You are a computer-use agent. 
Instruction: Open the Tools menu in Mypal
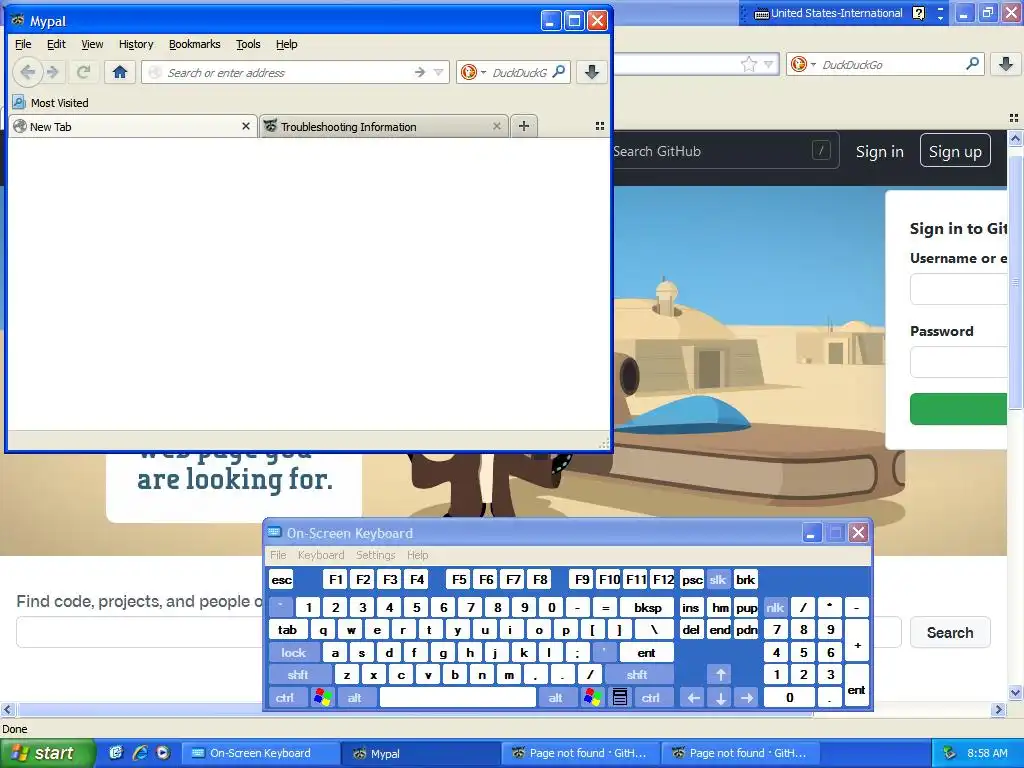click(x=248, y=44)
